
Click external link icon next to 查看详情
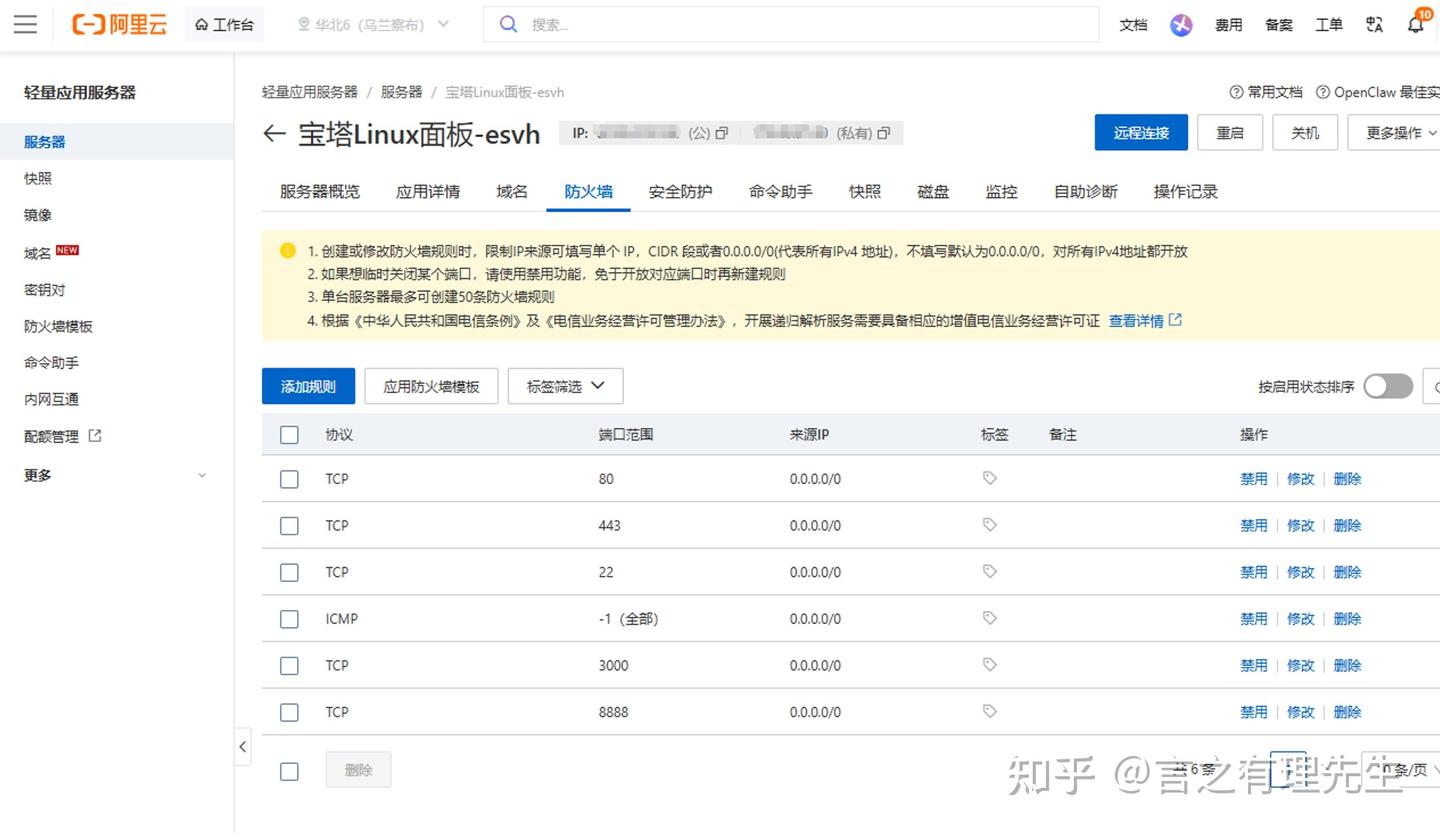(x=1175, y=320)
